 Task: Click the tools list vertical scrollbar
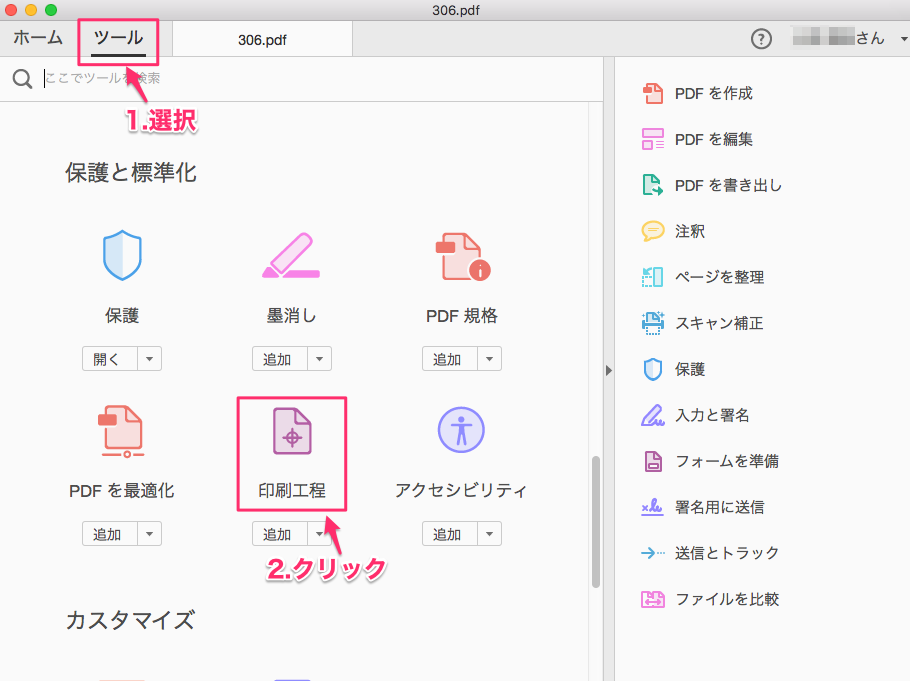[596, 520]
